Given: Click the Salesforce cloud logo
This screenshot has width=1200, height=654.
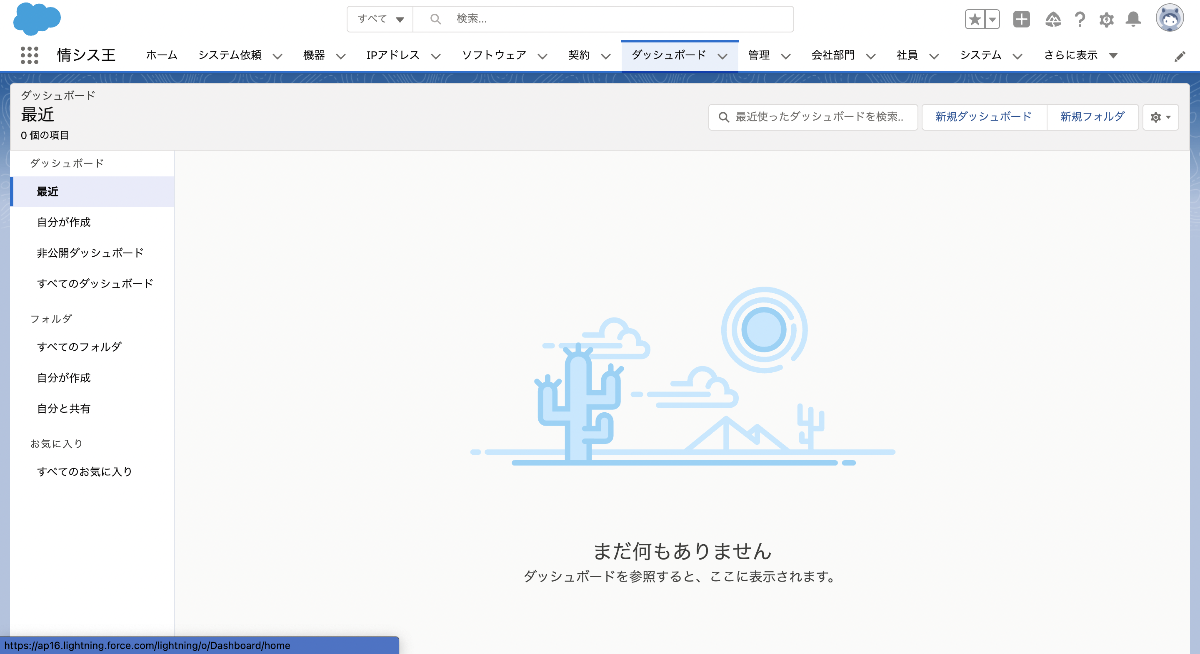Looking at the screenshot, I should tap(37, 18).
